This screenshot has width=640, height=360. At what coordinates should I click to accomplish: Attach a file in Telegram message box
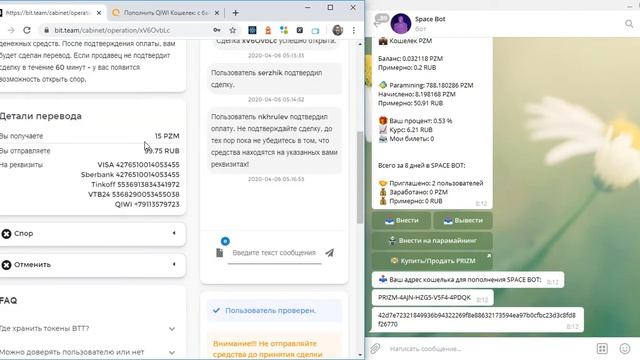tap(375, 349)
